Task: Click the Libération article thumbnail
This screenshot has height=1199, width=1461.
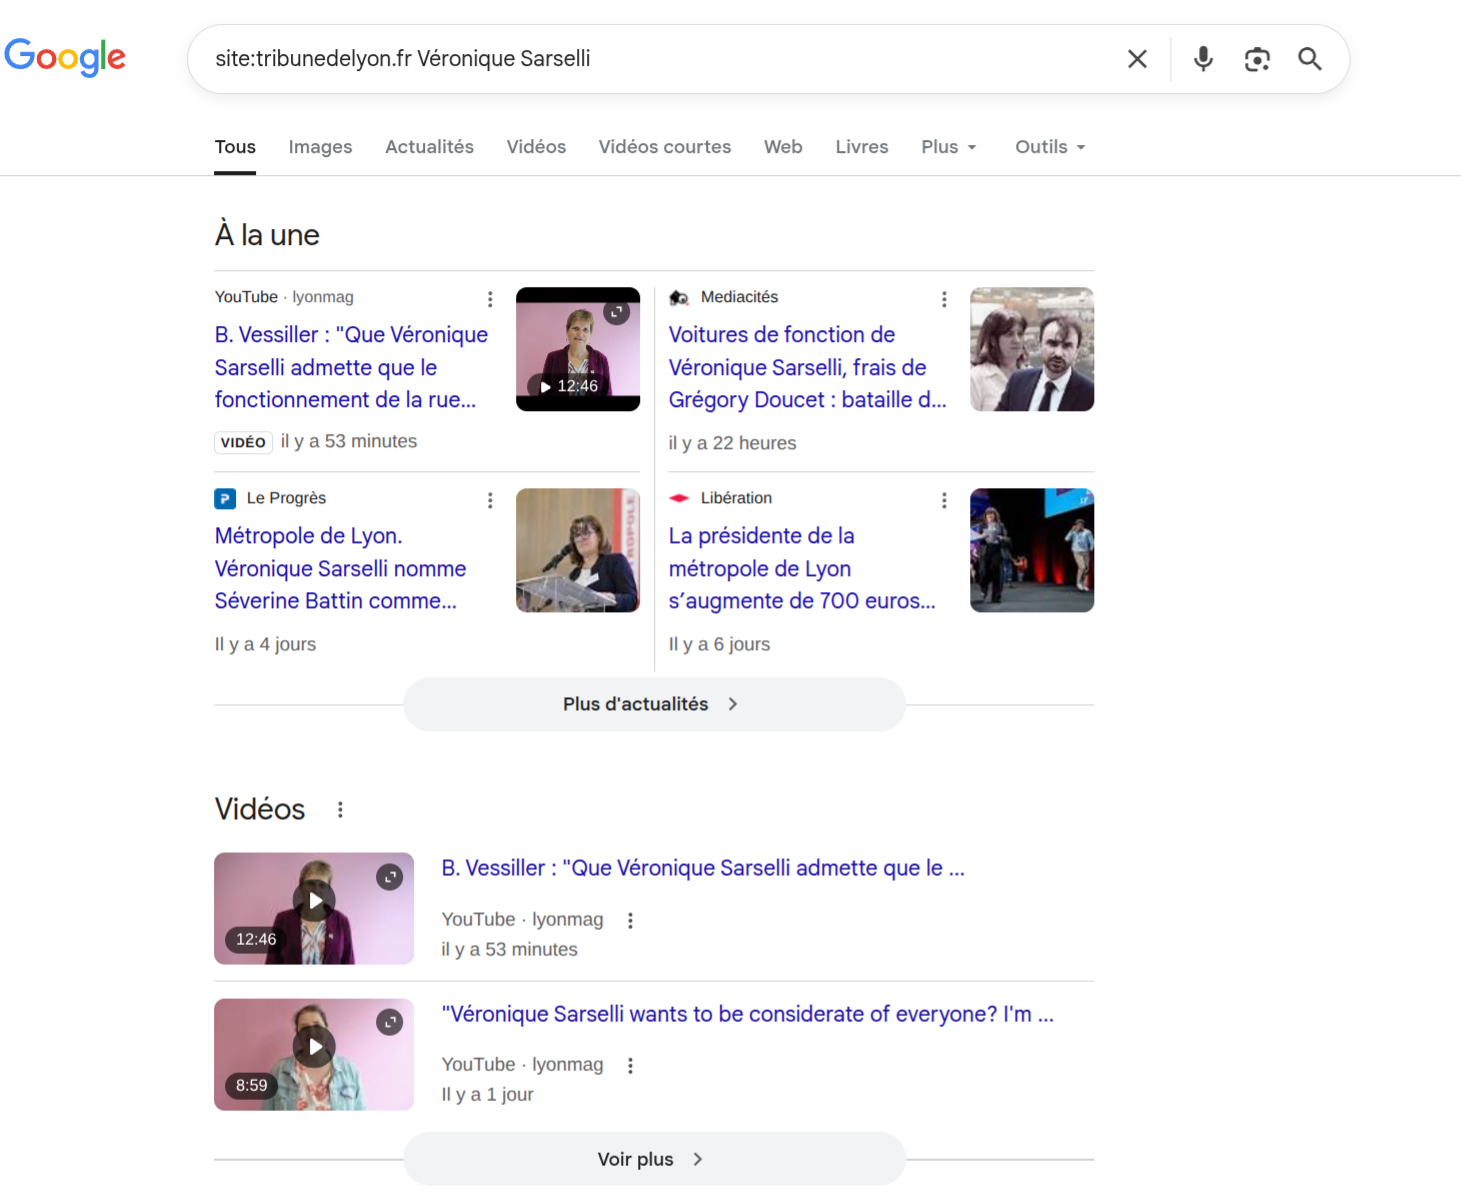Action: tap(1032, 550)
